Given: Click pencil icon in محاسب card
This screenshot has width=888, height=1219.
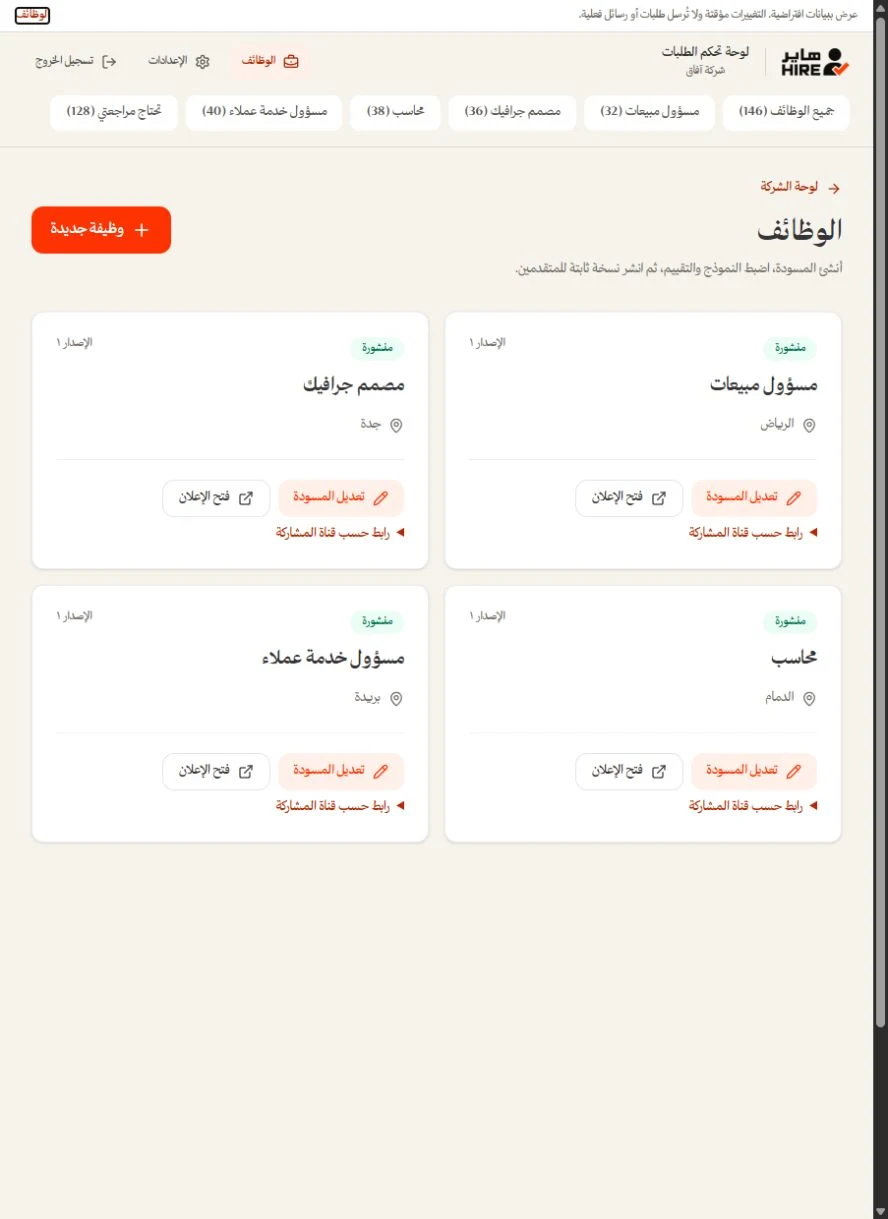Looking at the screenshot, I should tap(794, 771).
